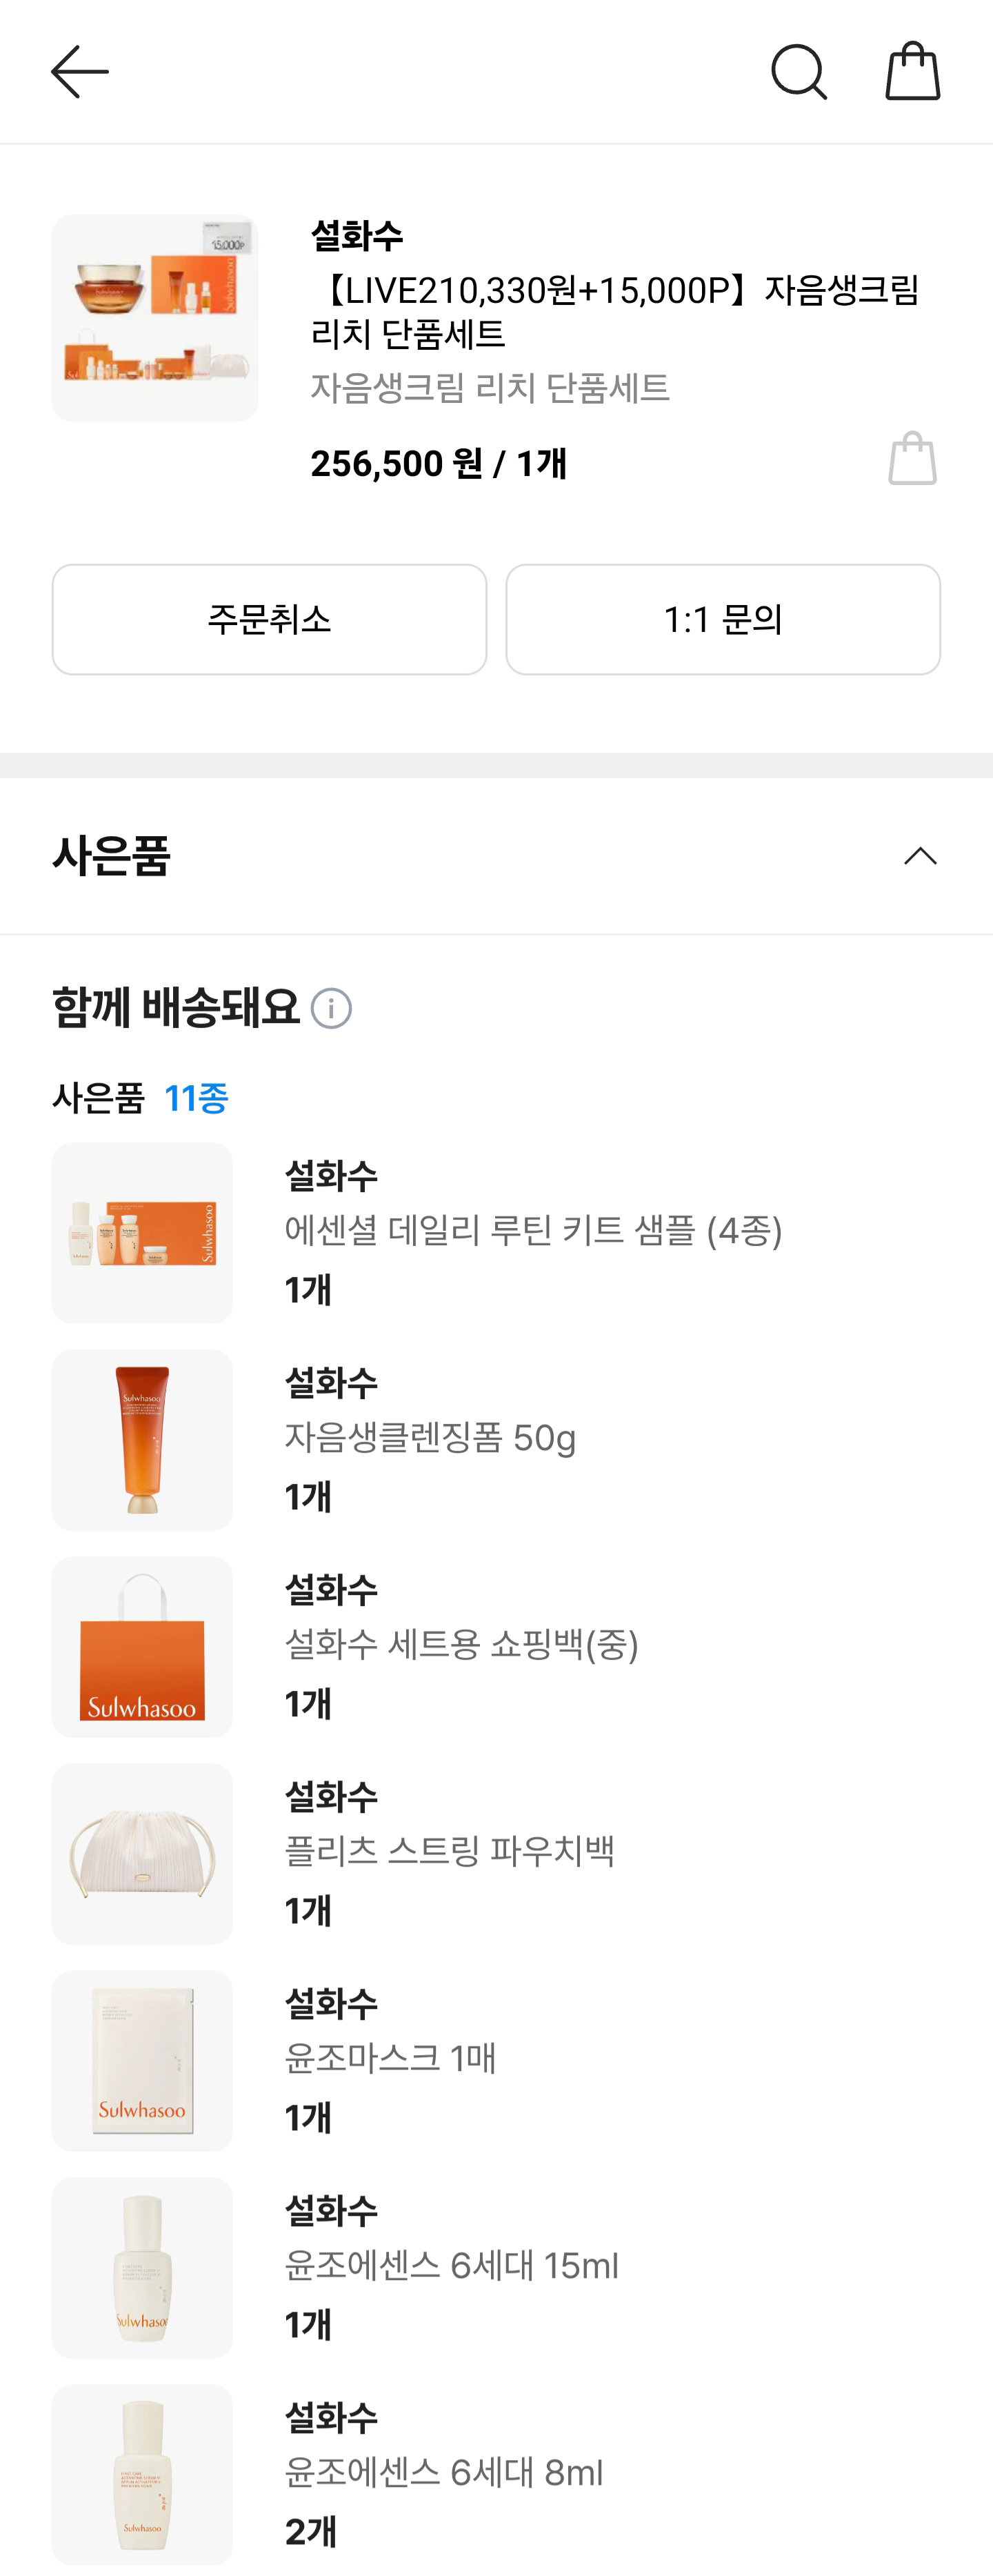
Task: Tap the back arrow icon
Action: tap(80, 72)
